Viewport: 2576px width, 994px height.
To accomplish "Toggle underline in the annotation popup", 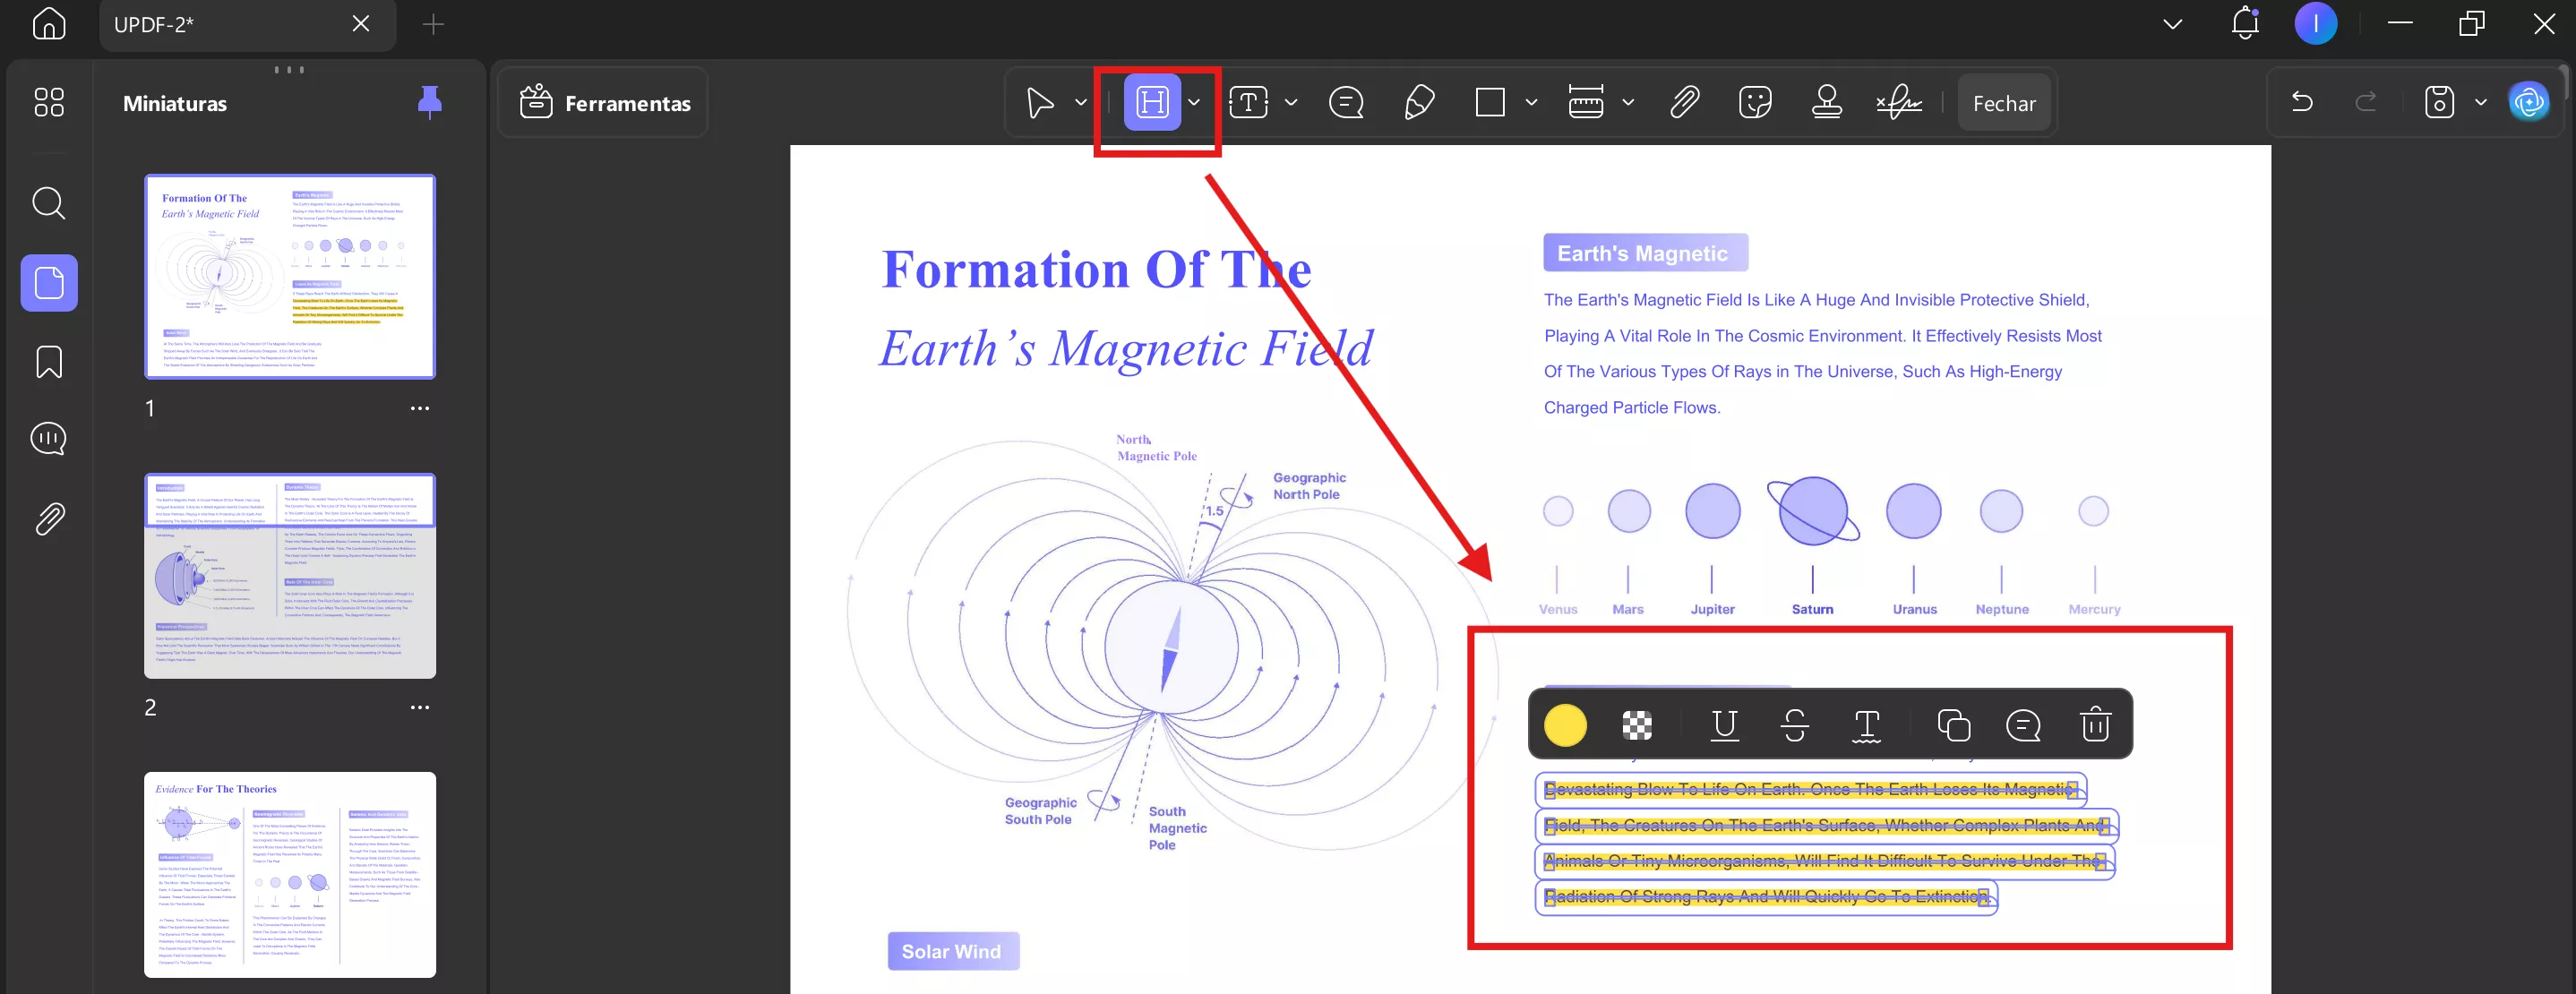I will [1724, 724].
